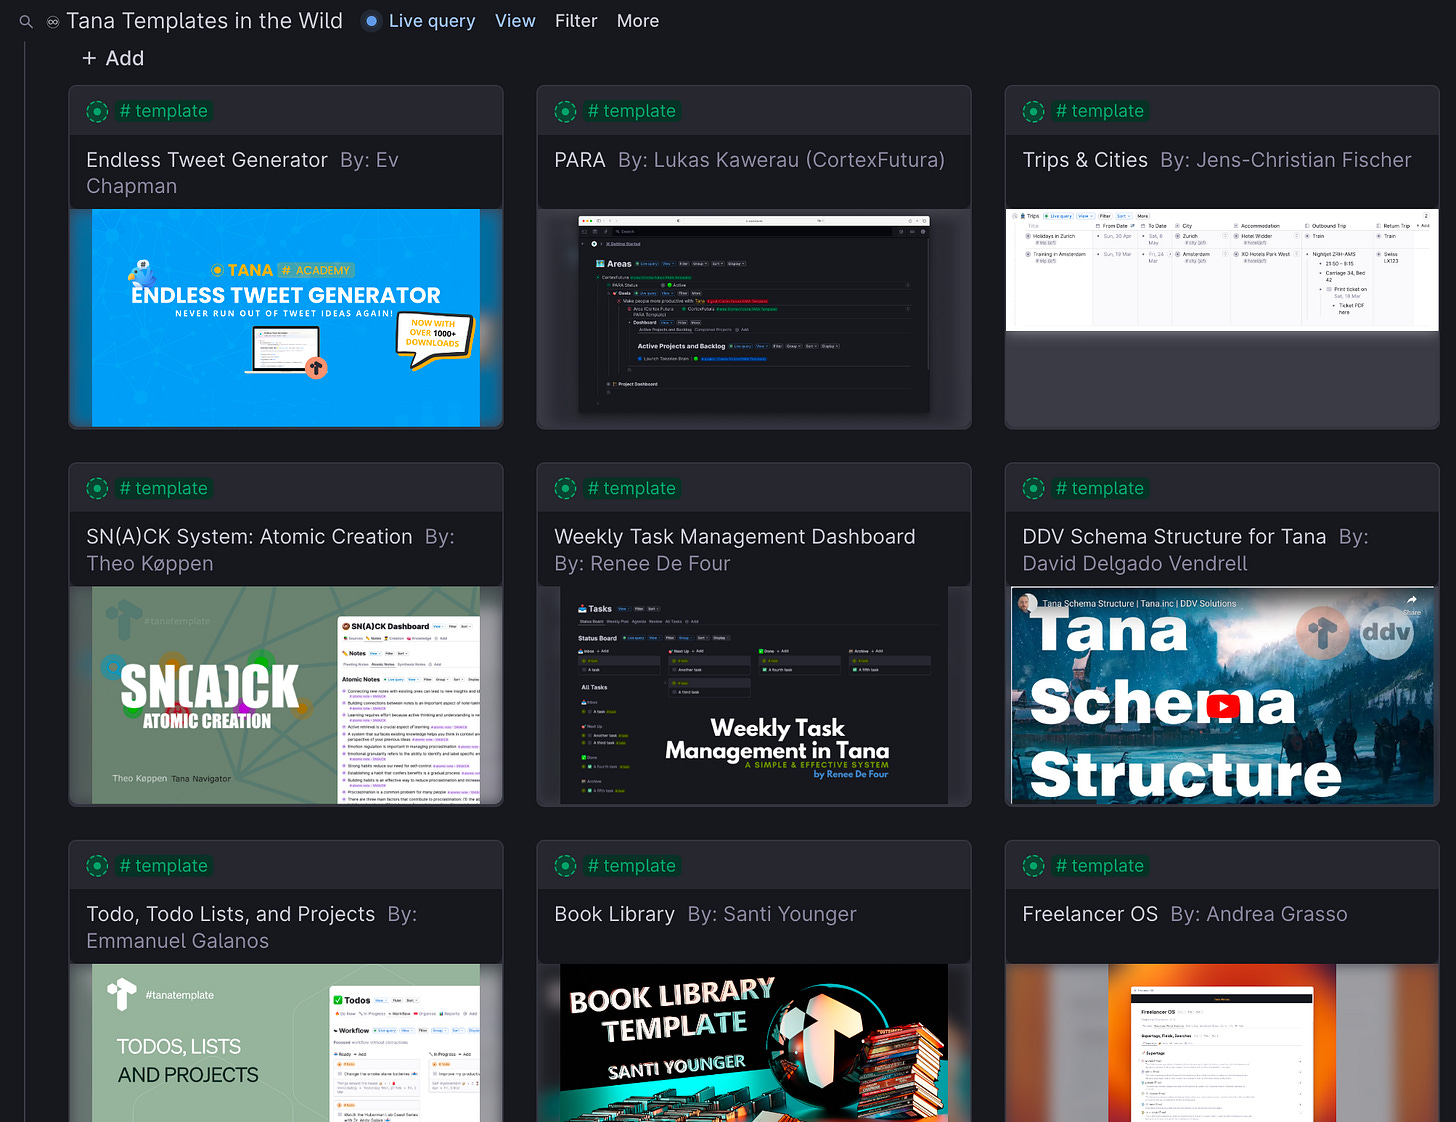Click #template tag on Endless Tweet Generator card
1456x1122 pixels.
(x=164, y=111)
